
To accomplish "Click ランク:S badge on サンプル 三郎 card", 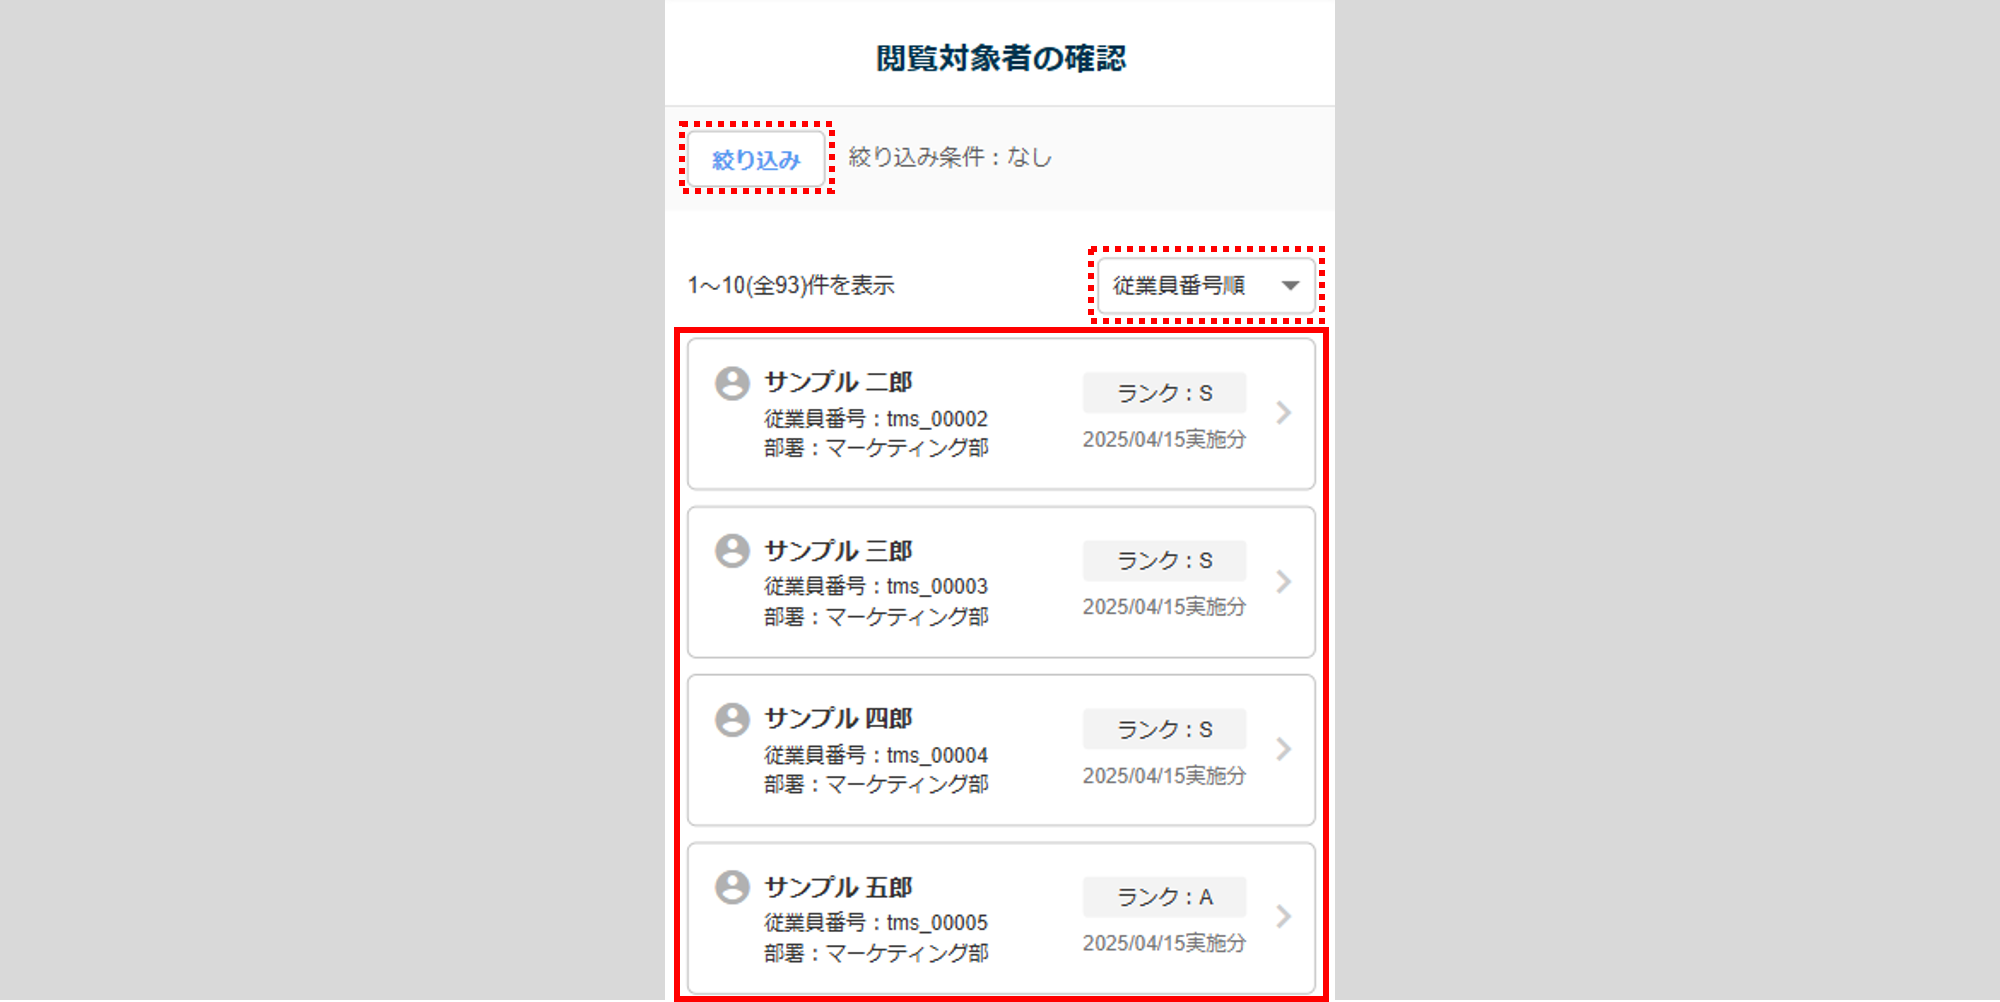I will [1164, 561].
